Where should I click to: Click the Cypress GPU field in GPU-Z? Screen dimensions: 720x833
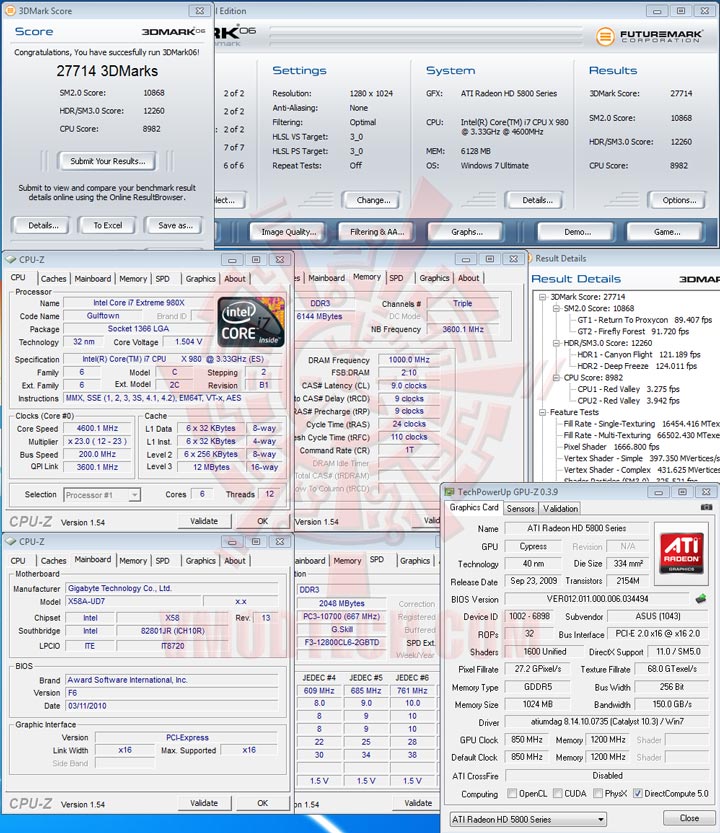click(x=533, y=546)
